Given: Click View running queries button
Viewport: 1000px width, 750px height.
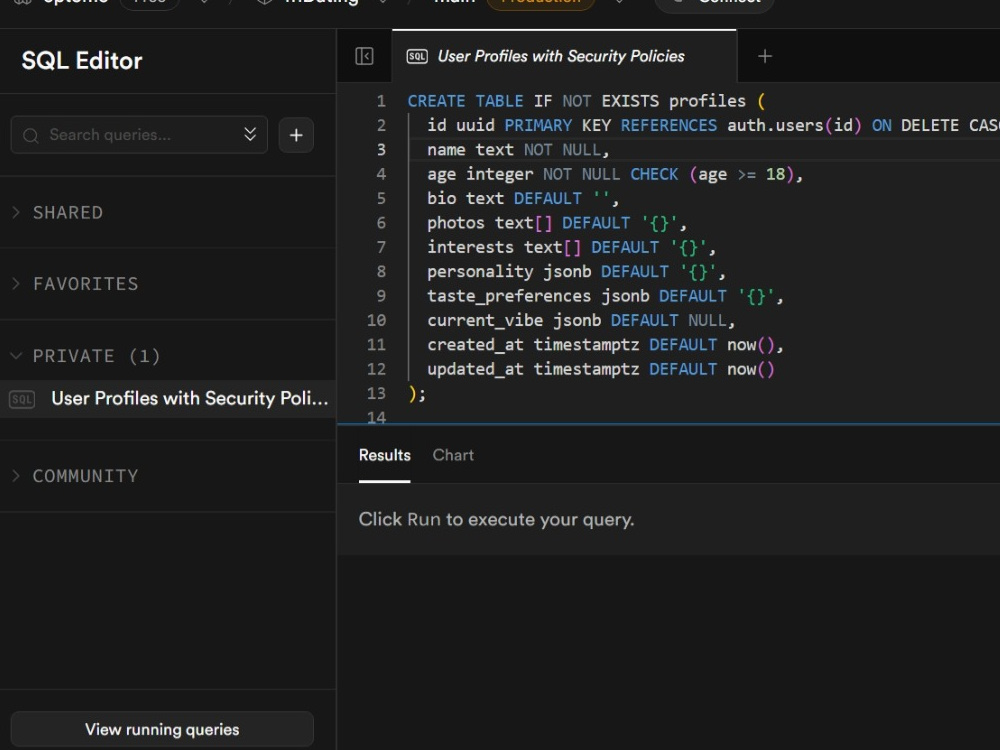Looking at the screenshot, I should pos(162,729).
